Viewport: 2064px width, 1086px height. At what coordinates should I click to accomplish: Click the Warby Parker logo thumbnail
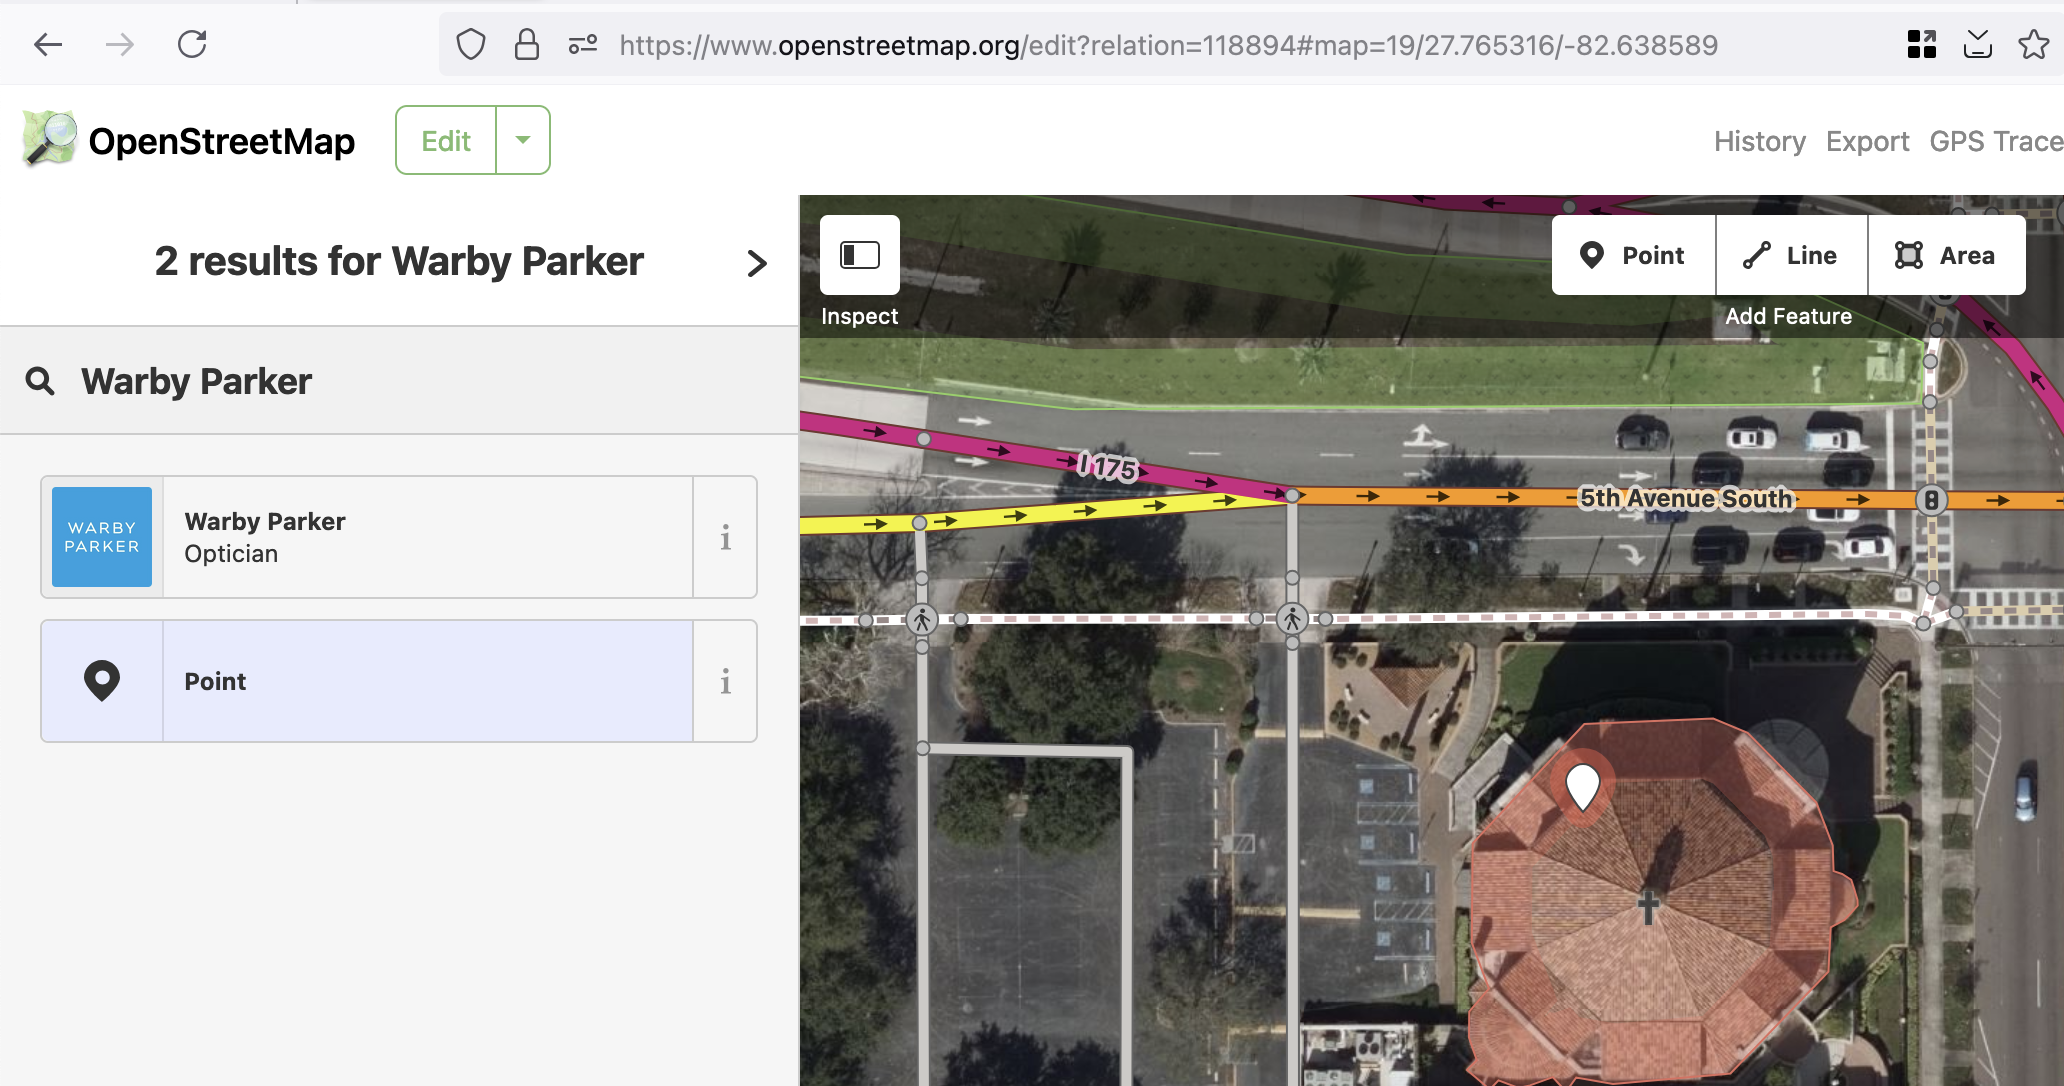tap(102, 537)
